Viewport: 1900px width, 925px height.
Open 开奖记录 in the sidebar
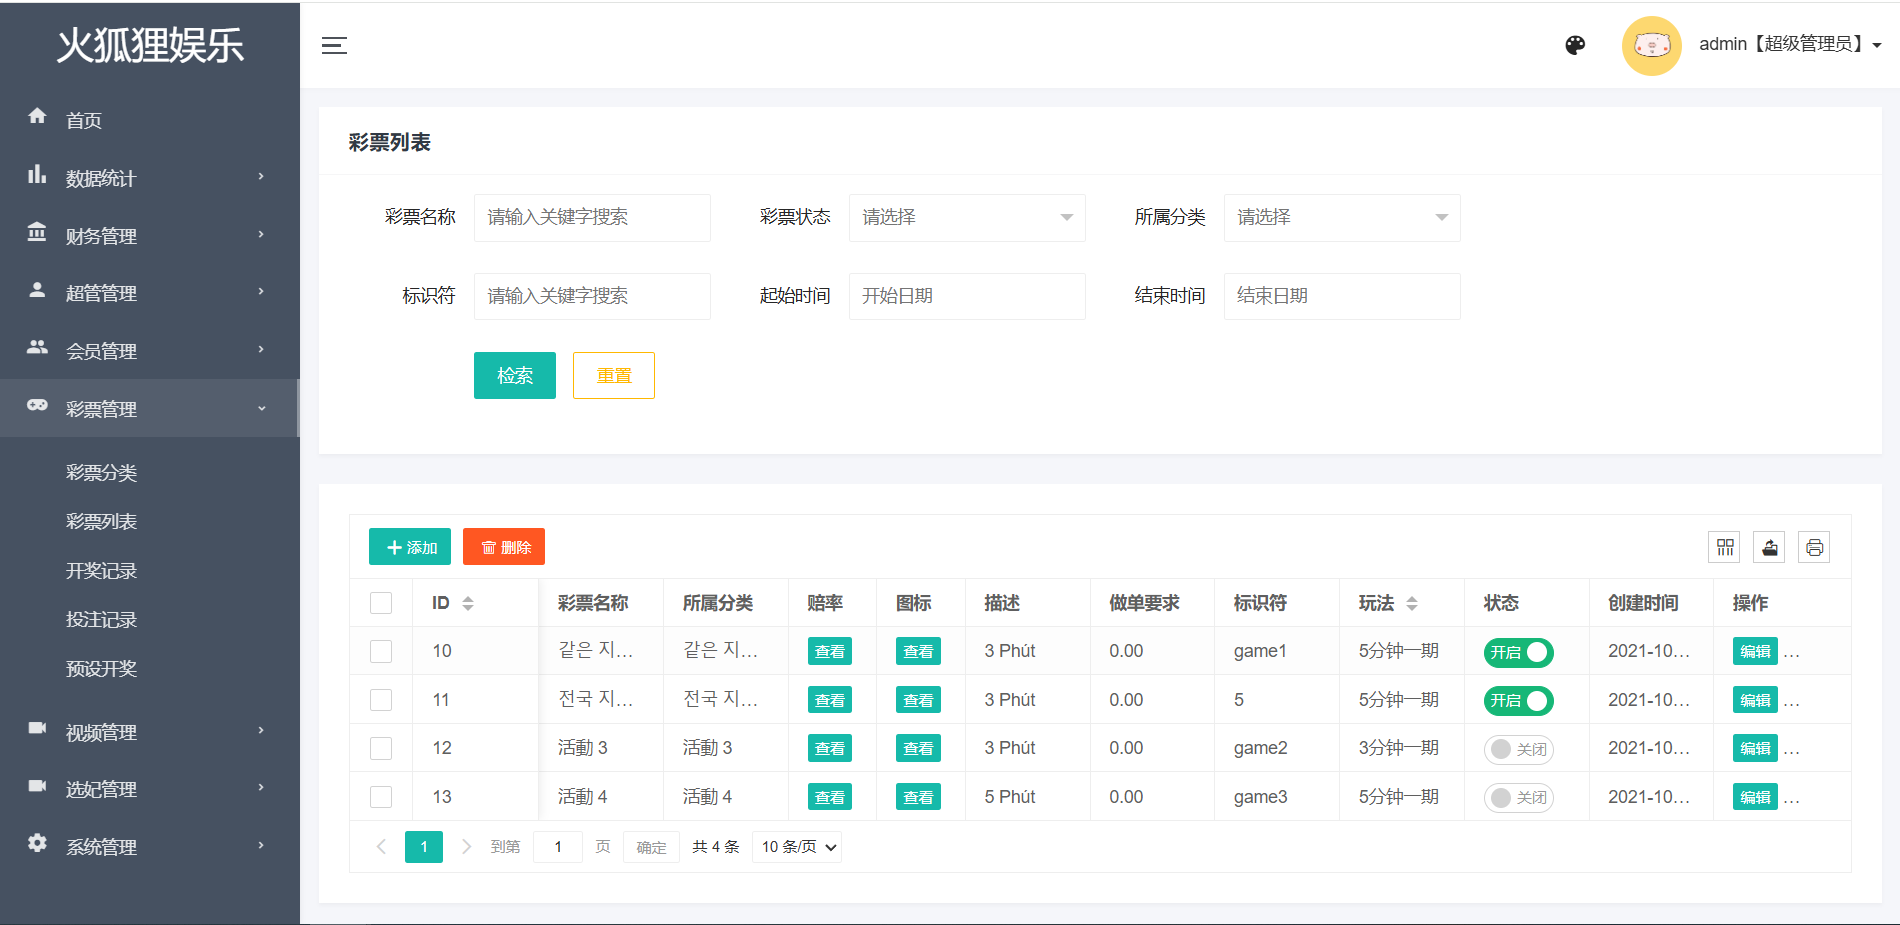click(x=101, y=571)
